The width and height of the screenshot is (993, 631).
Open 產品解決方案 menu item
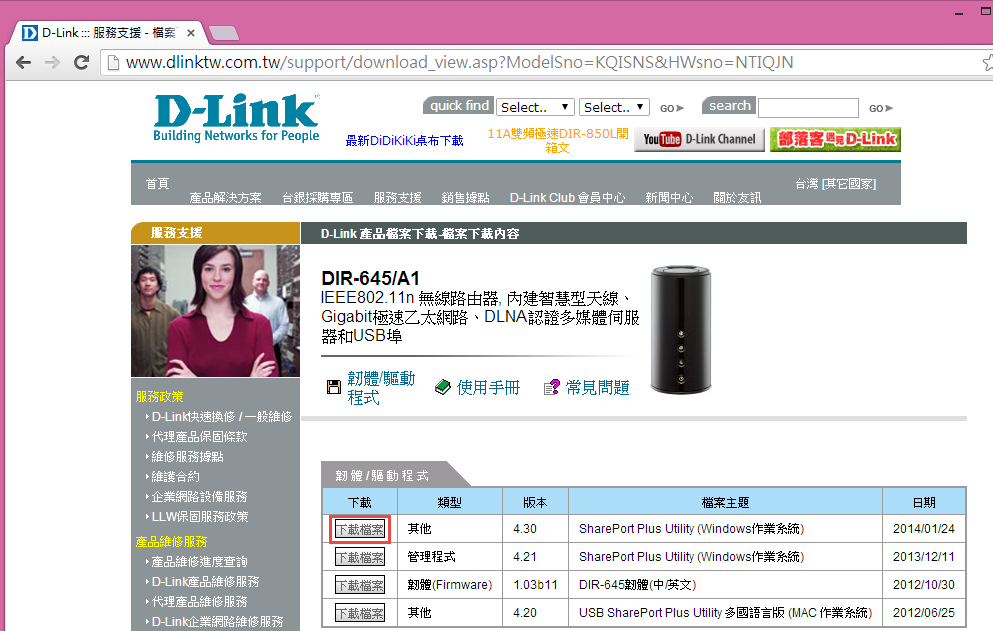click(x=225, y=198)
